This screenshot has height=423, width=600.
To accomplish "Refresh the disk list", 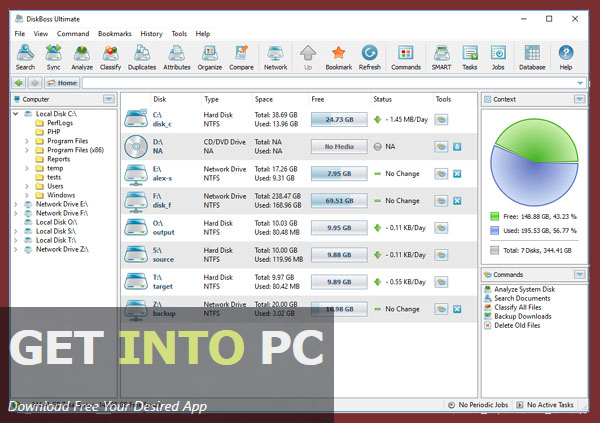I will [x=370, y=57].
